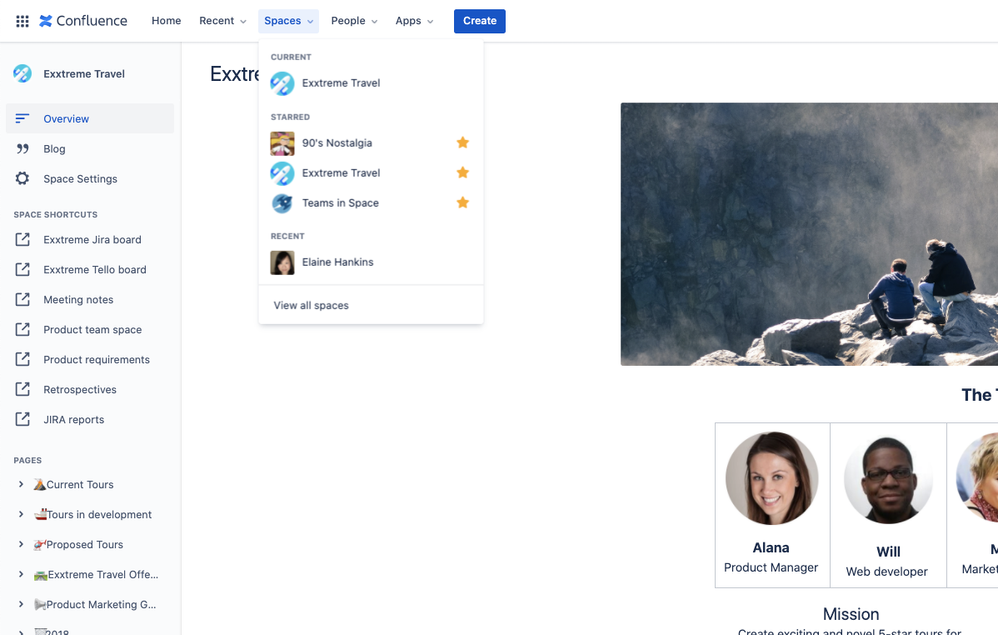
Task: Open the app switcher grid icon
Action: point(22,21)
